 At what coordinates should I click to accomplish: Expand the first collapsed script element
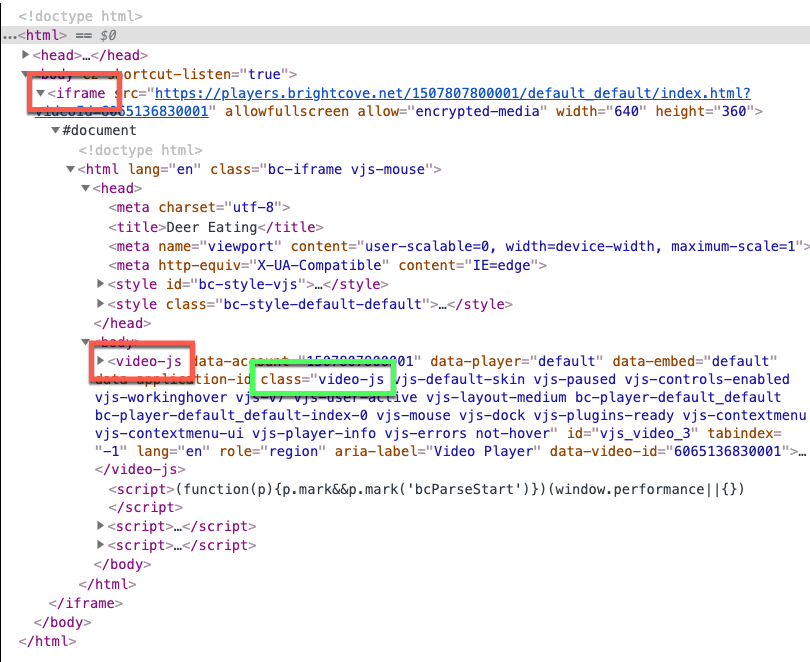(101, 526)
